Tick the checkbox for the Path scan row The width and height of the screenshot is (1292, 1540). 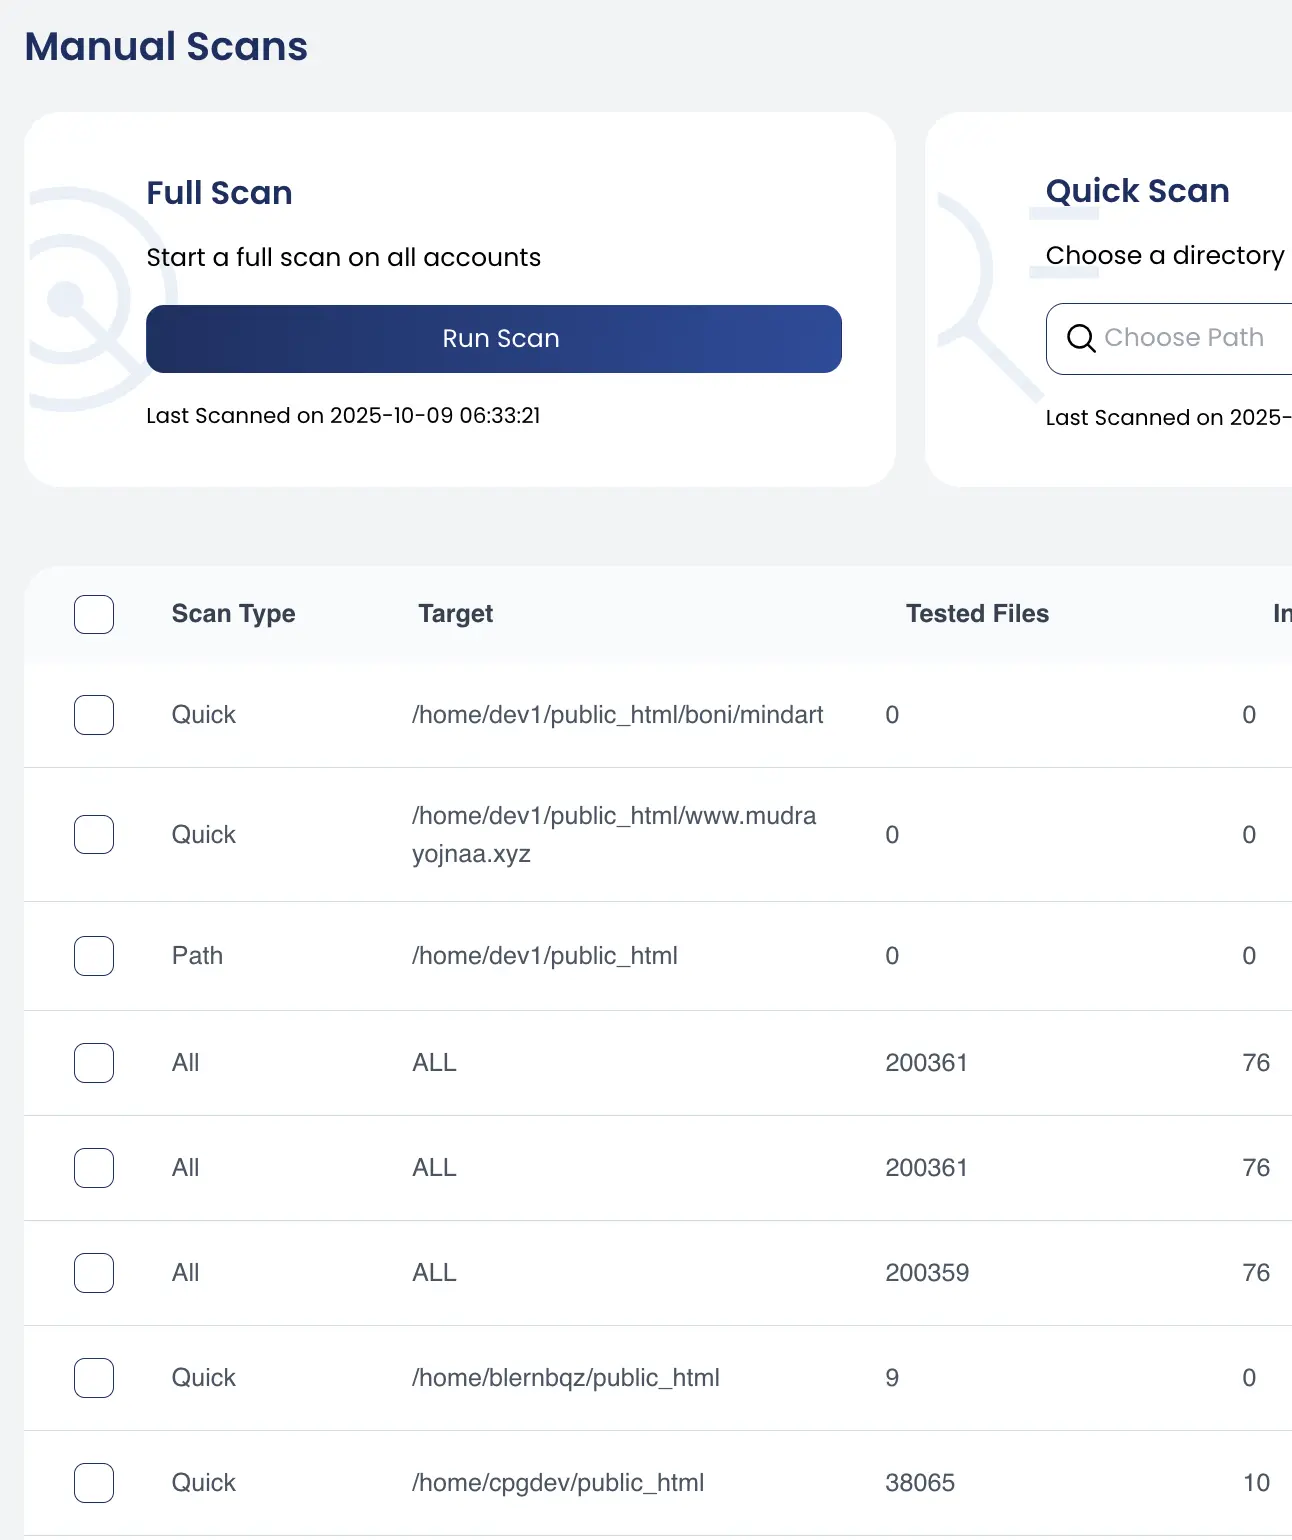[94, 956]
